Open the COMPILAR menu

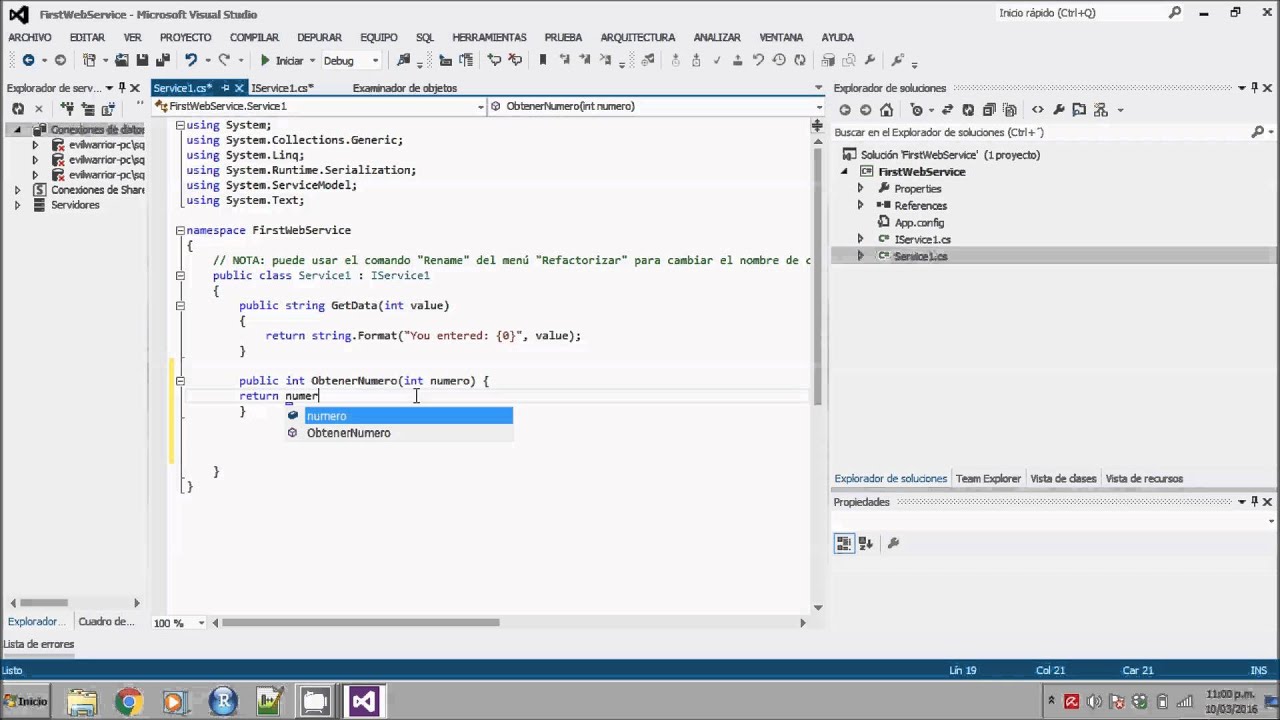(x=254, y=37)
